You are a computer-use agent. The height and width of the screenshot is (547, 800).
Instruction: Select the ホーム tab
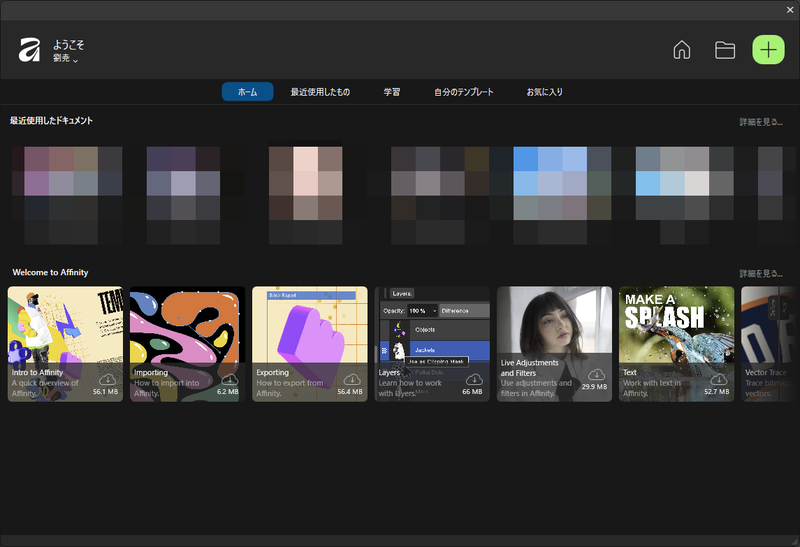coord(247,92)
